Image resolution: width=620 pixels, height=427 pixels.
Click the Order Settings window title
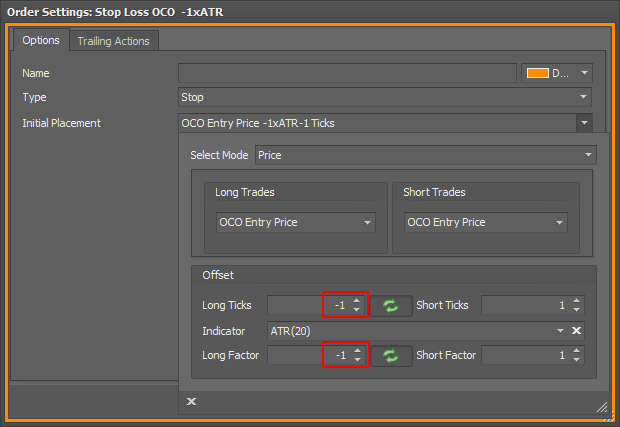coord(115,12)
